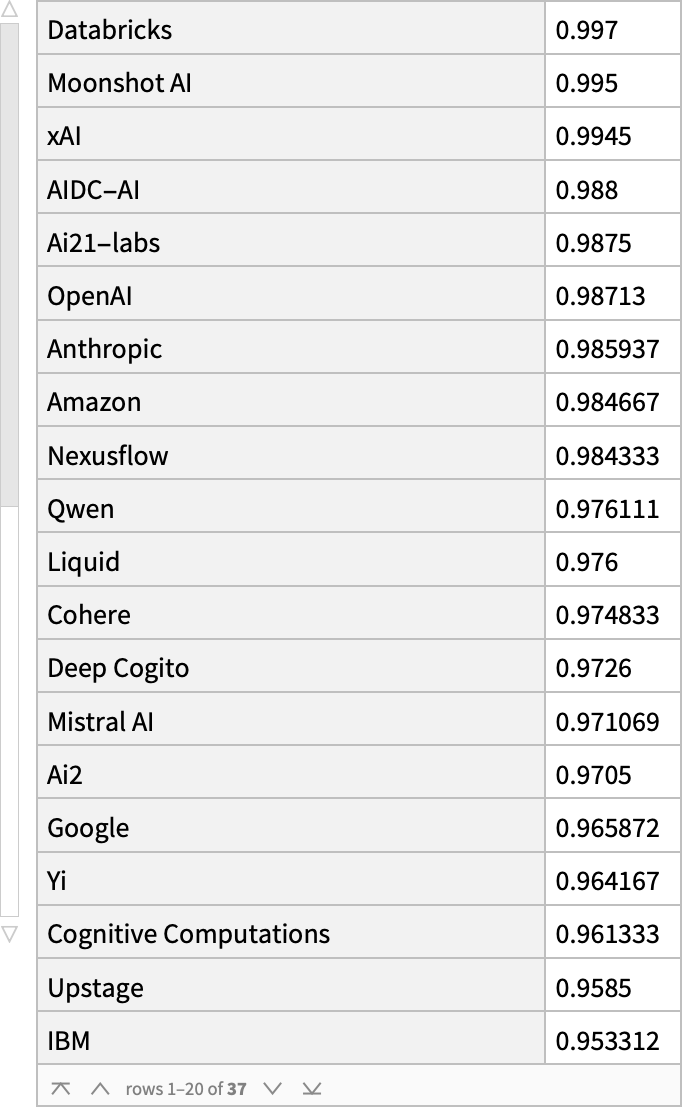684x1108 pixels.
Task: Click the scroll down triangle arrow
Action: click(x=10, y=934)
